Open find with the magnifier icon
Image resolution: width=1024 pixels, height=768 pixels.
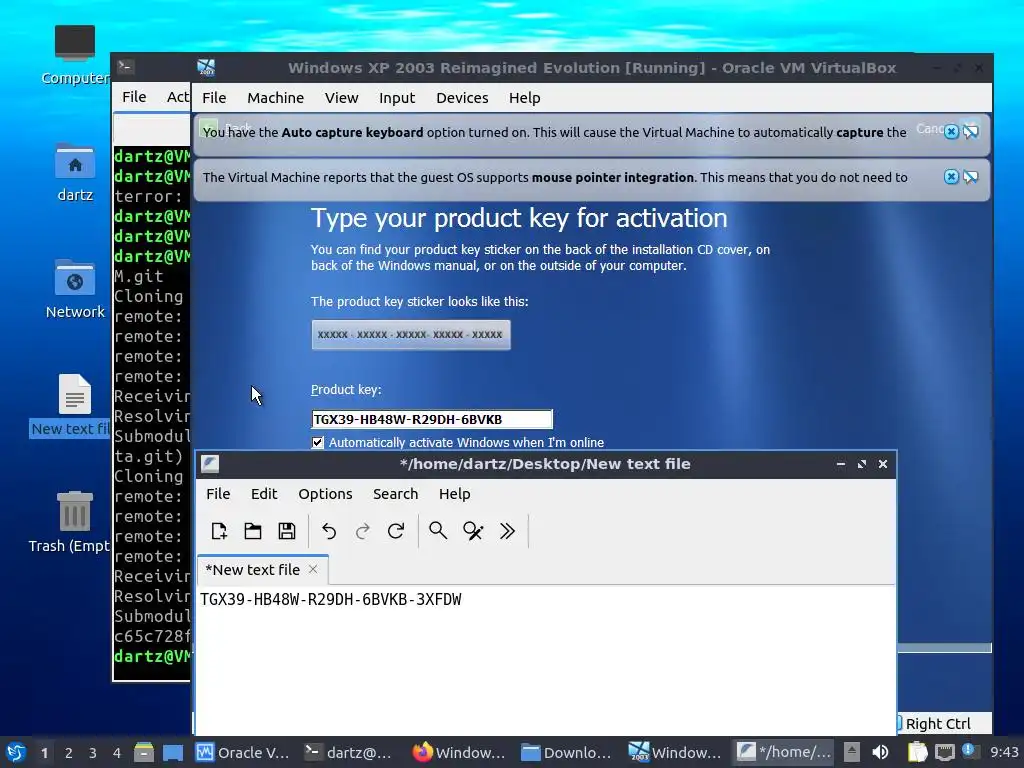[438, 531]
